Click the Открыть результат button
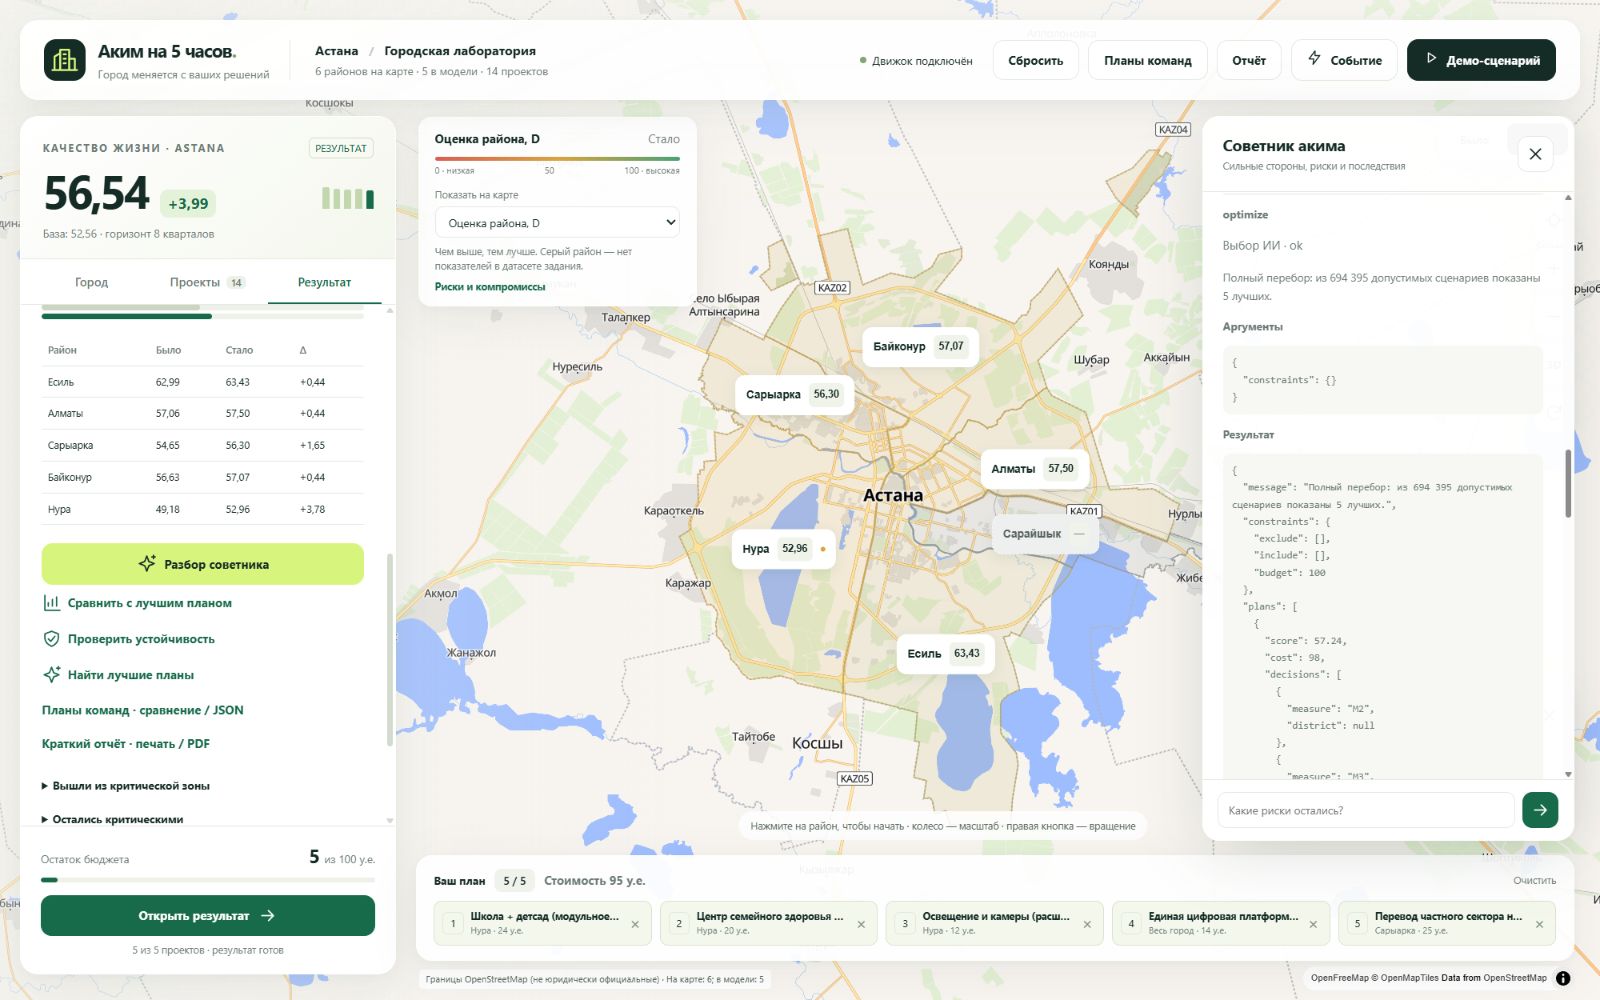 tap(208, 915)
